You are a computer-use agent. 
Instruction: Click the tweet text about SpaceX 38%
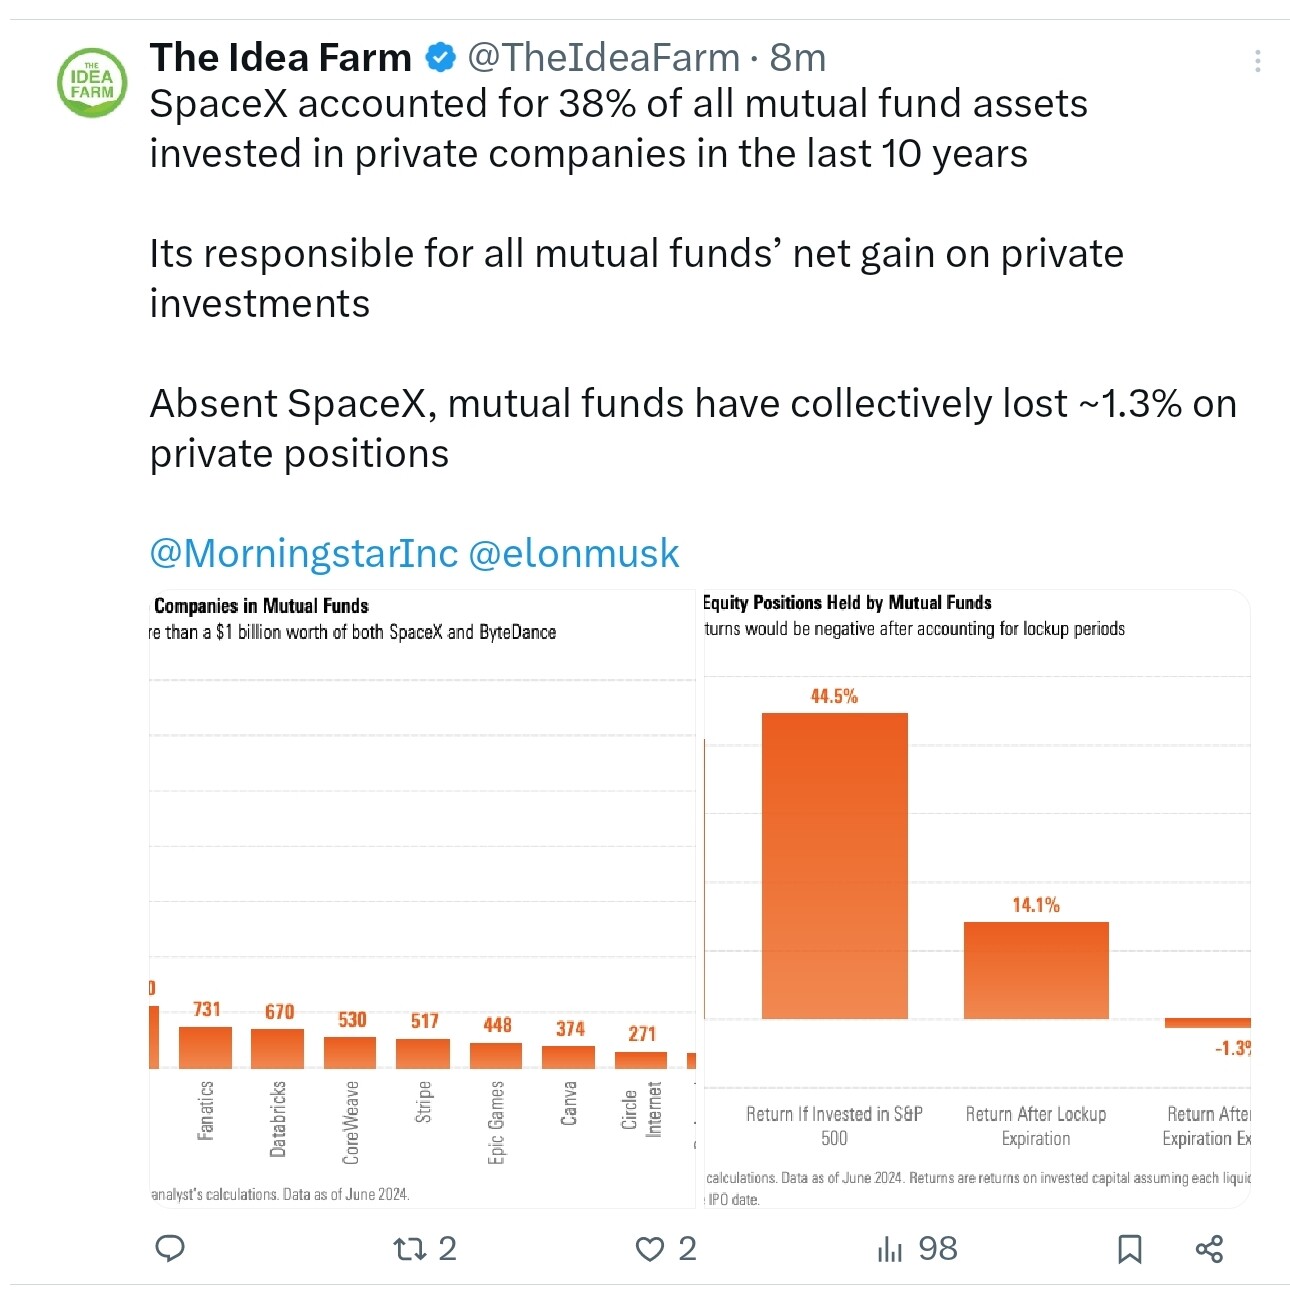618,128
